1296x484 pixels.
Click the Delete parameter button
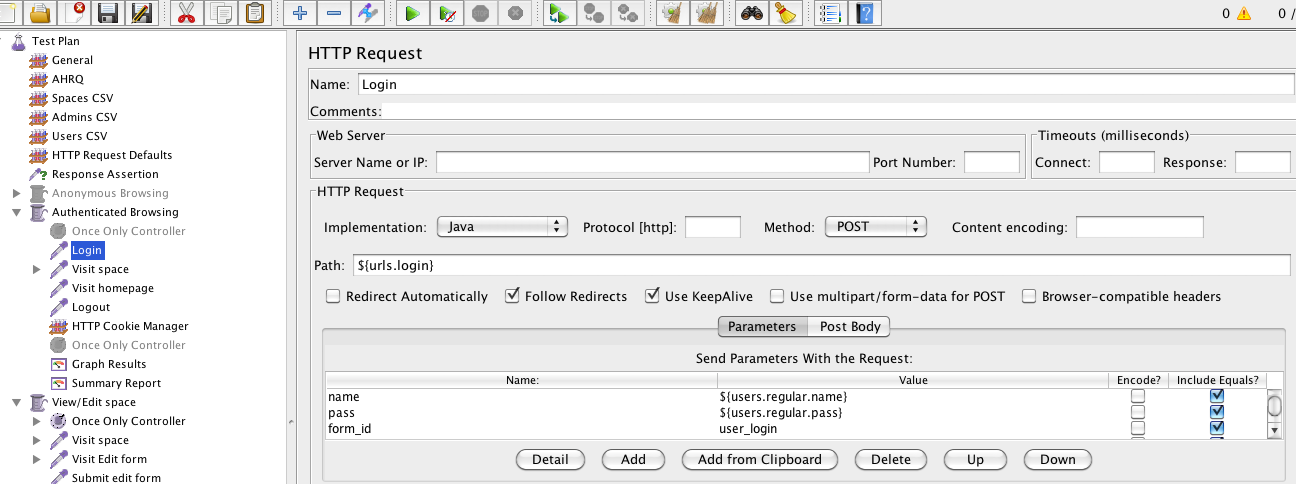[890, 459]
